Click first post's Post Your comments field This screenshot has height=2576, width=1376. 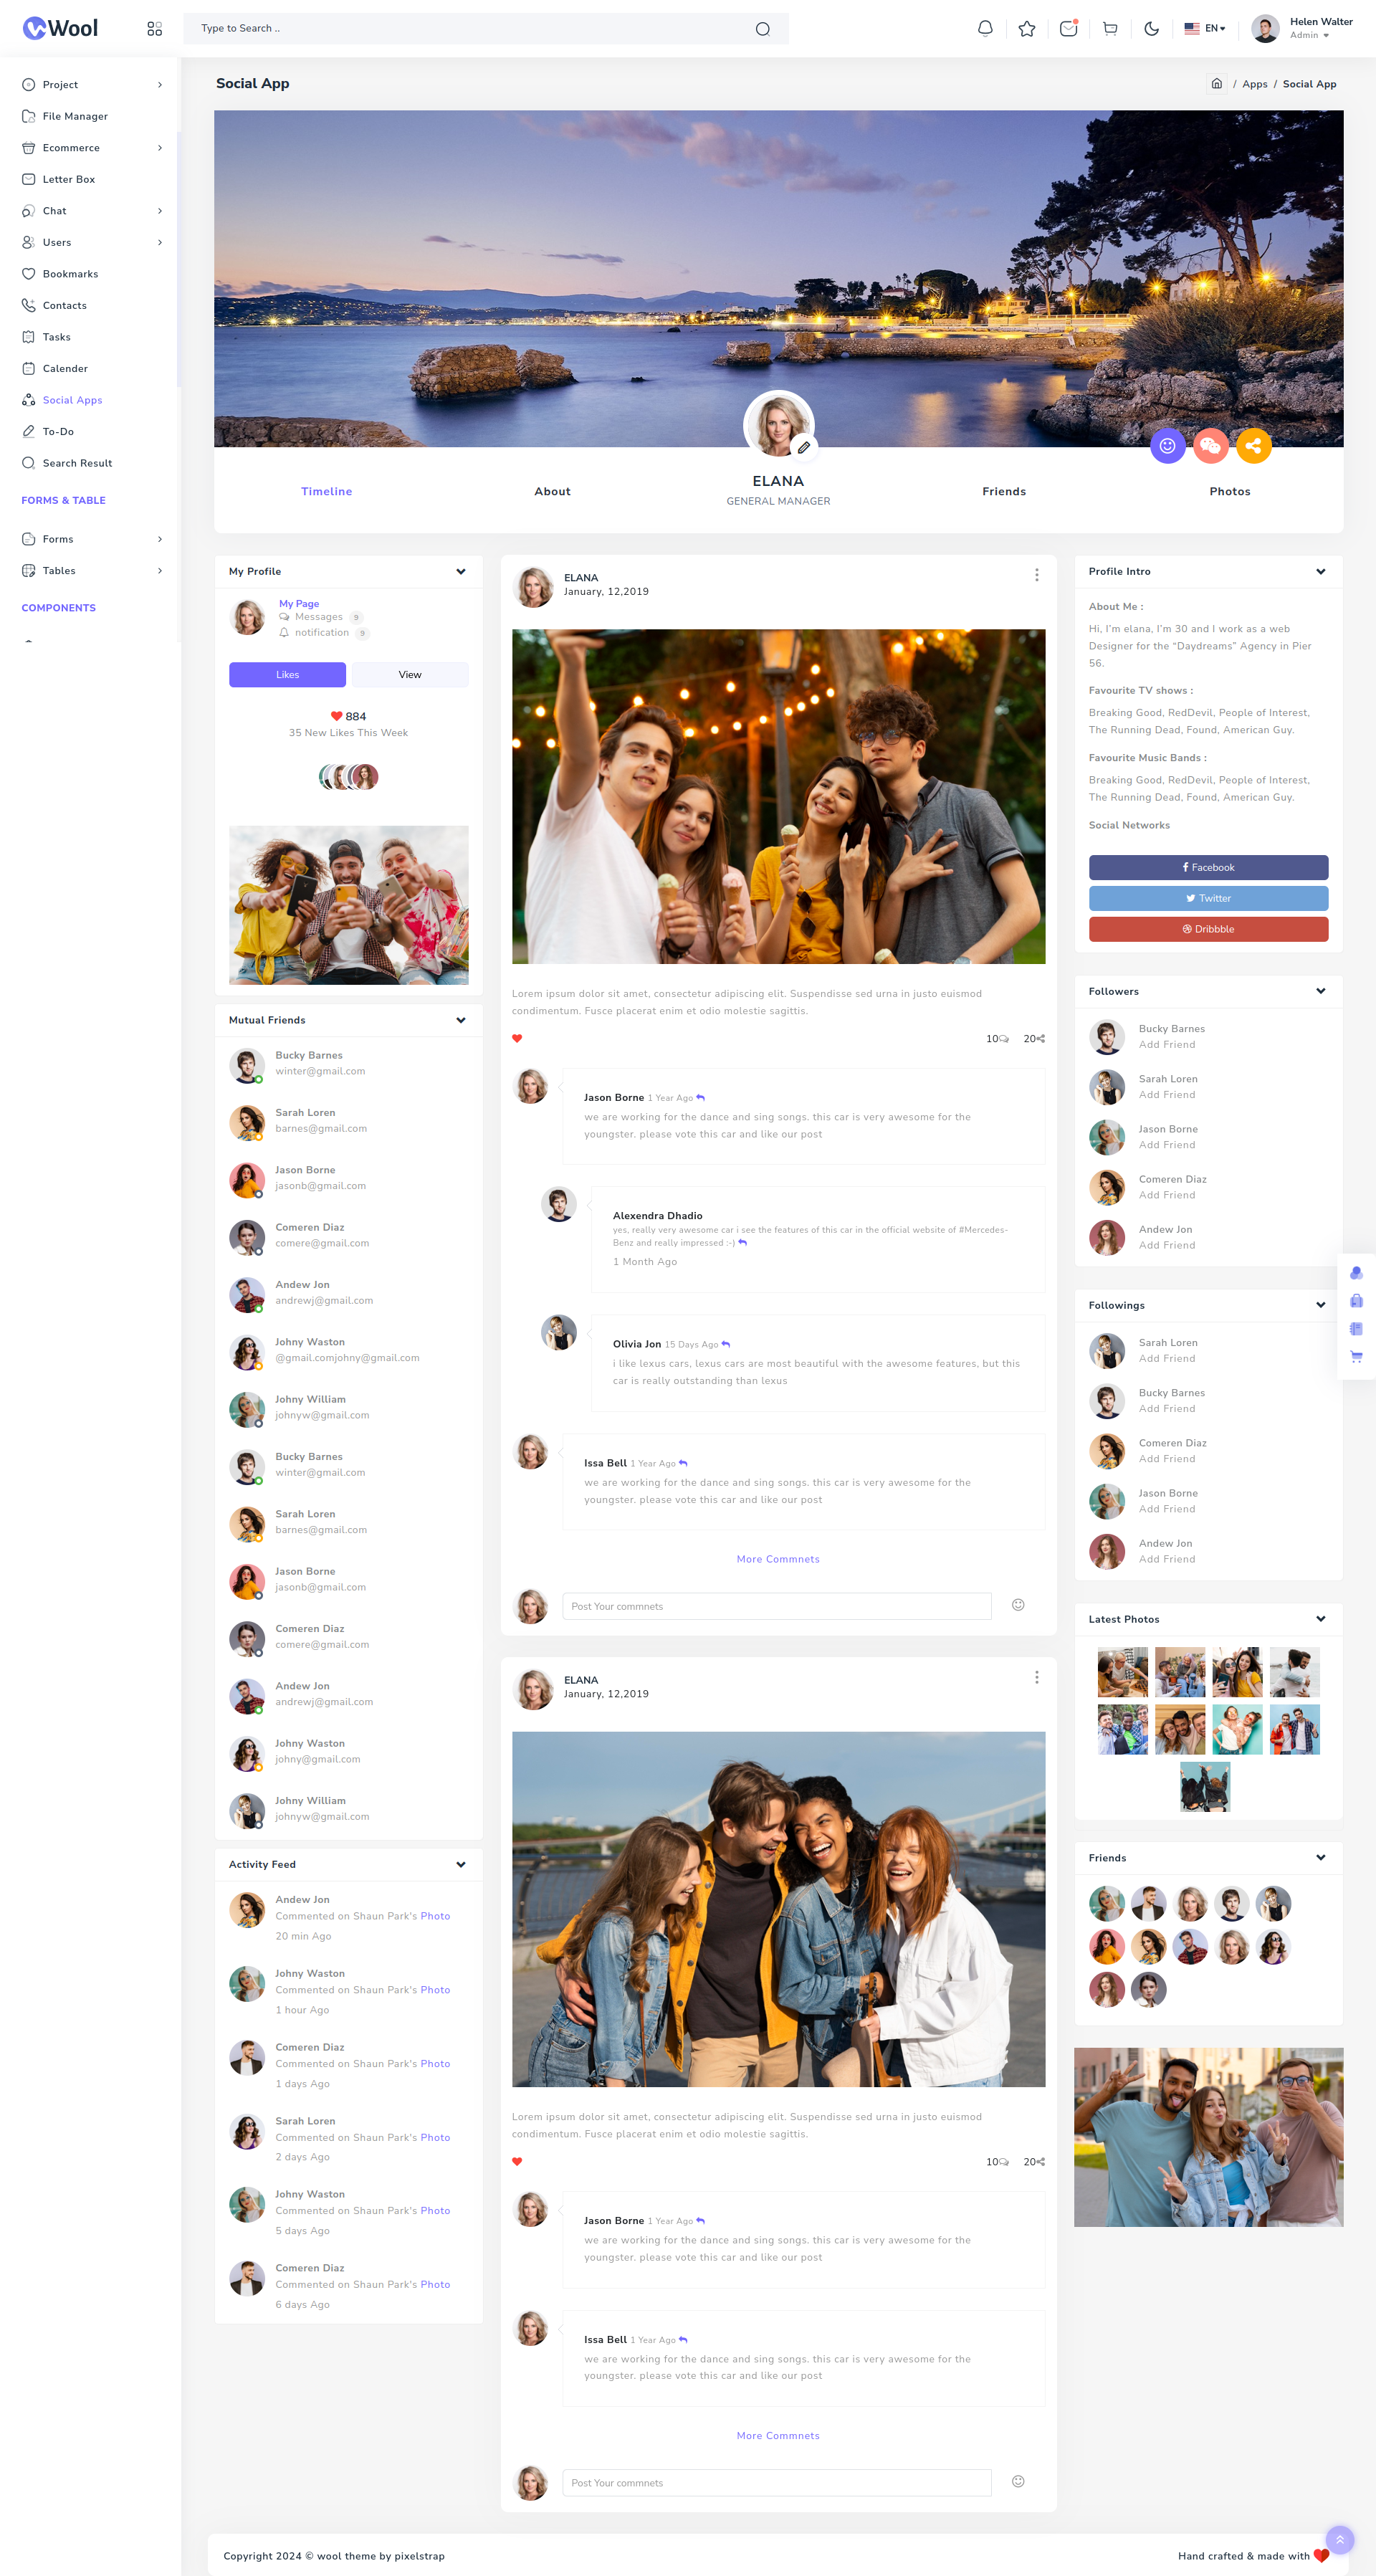(777, 1606)
